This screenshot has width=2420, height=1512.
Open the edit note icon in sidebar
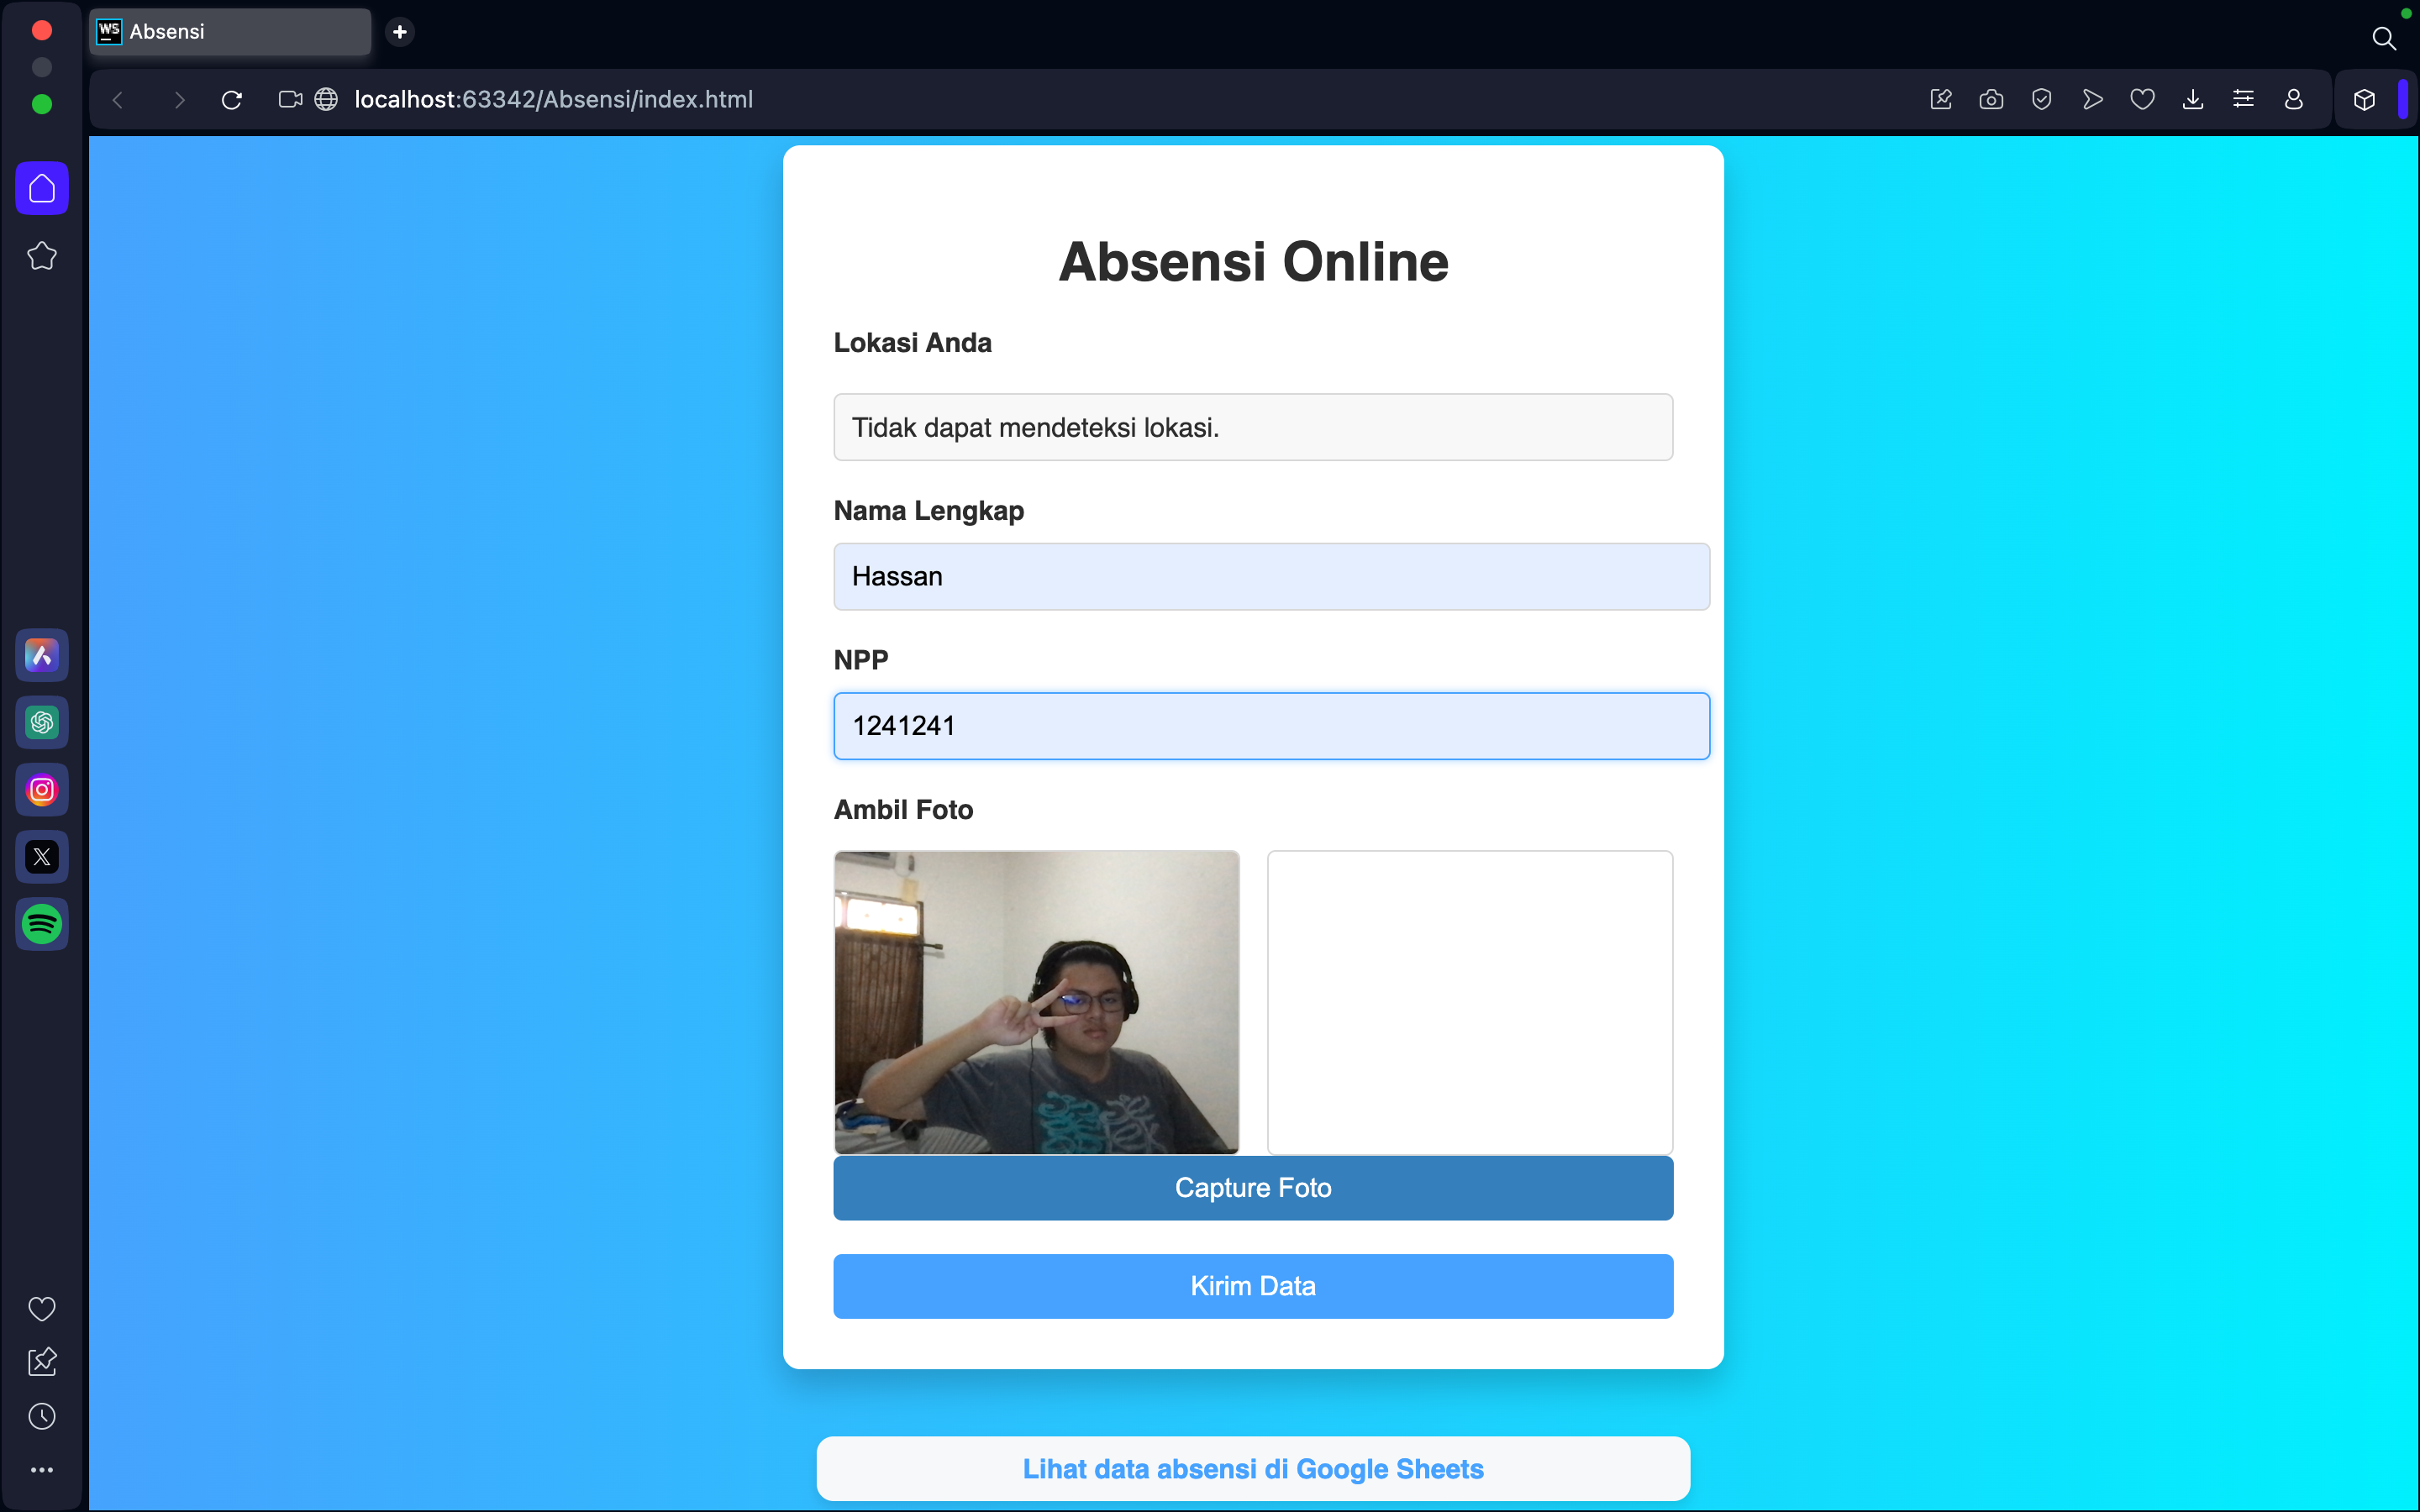42,1362
